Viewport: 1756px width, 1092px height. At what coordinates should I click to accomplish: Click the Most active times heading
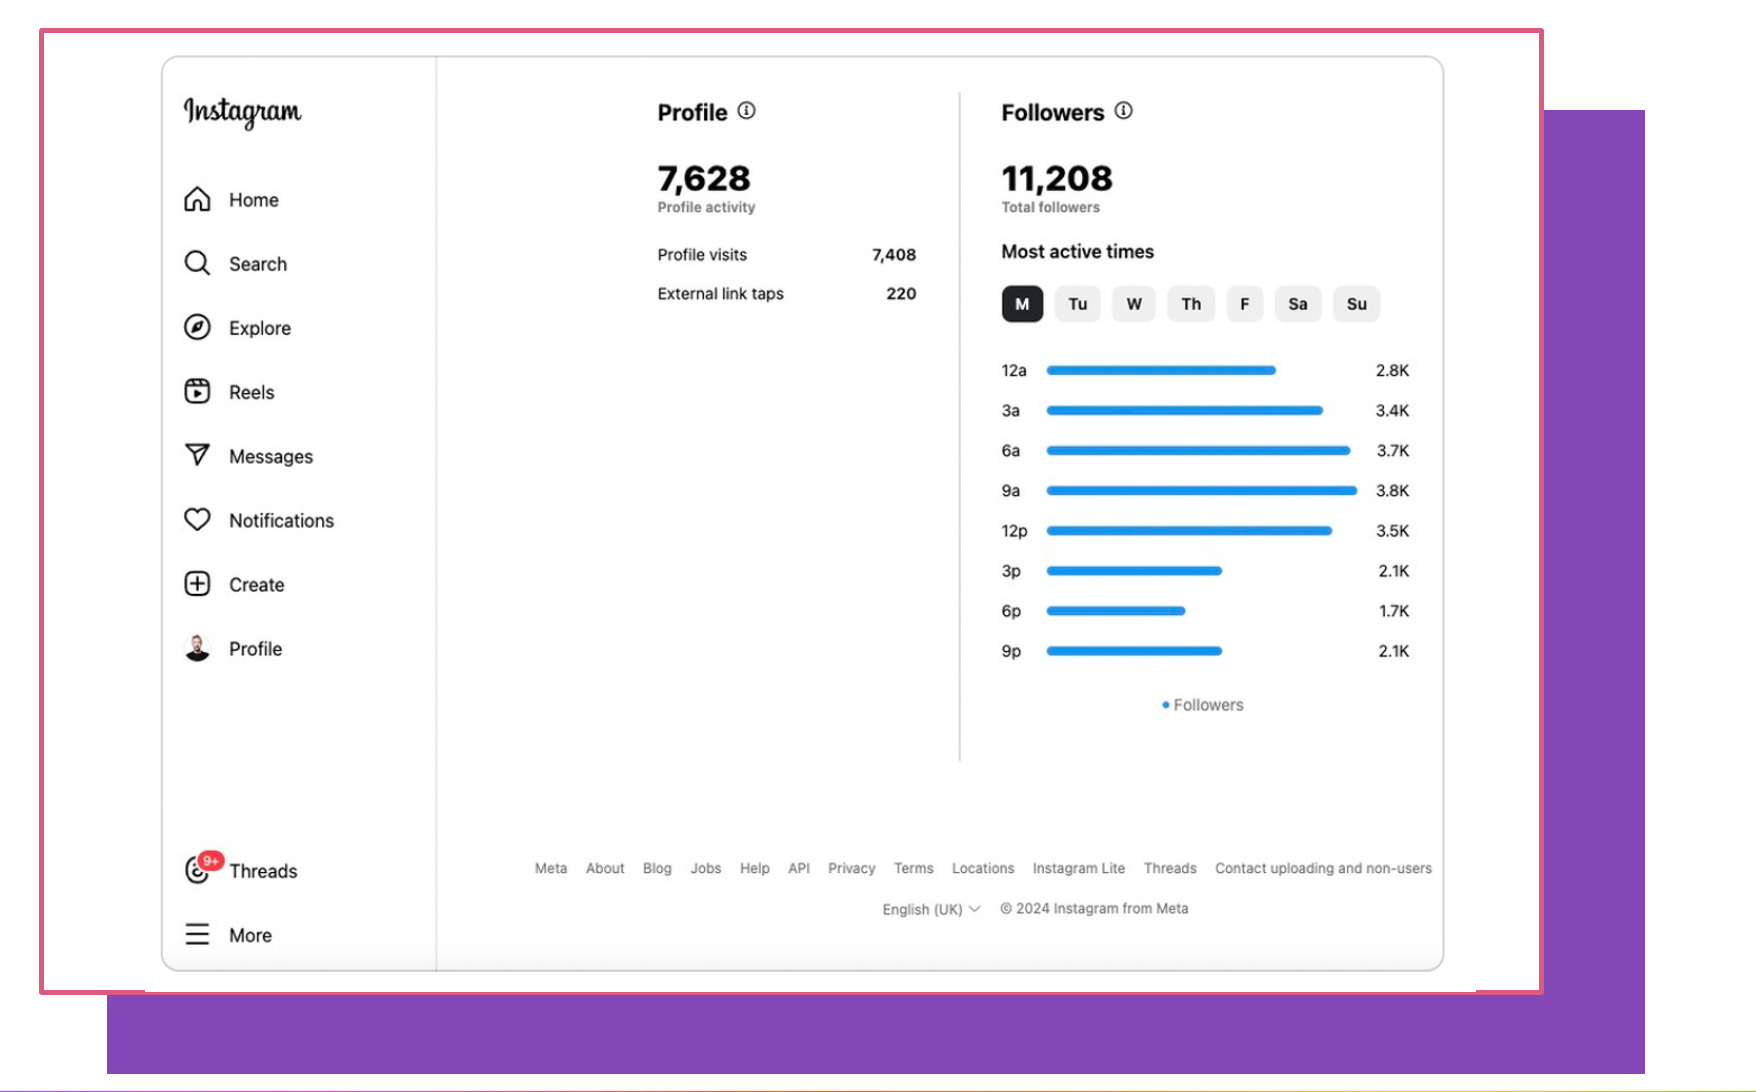point(1078,252)
